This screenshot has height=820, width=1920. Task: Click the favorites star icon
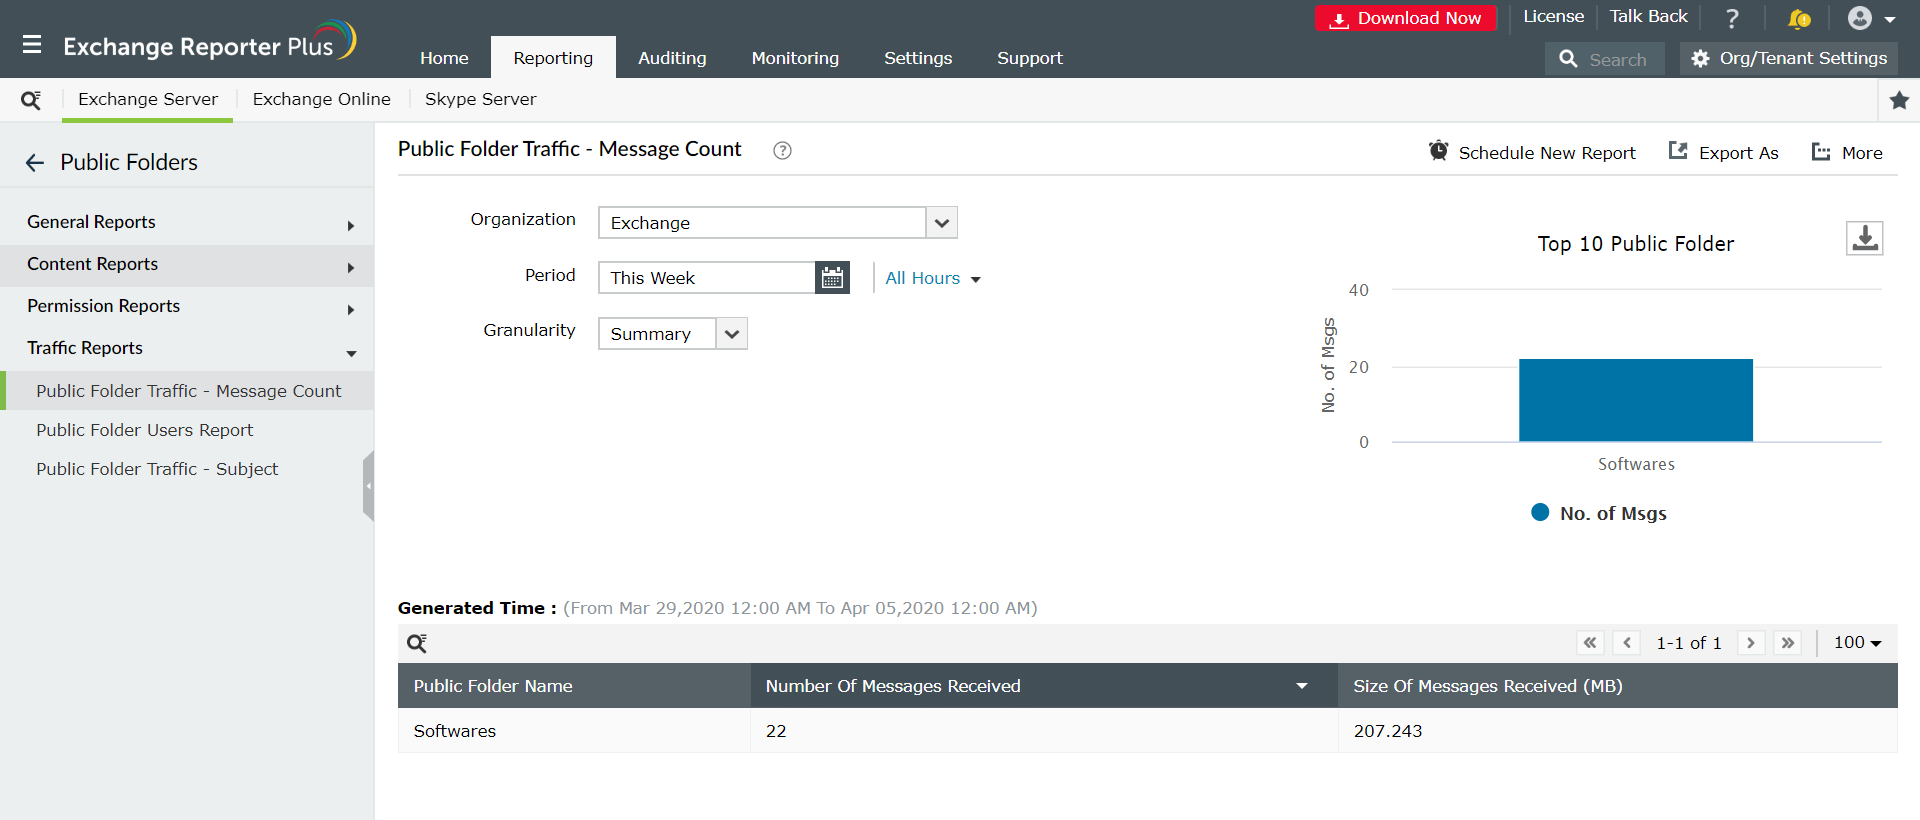tap(1899, 99)
